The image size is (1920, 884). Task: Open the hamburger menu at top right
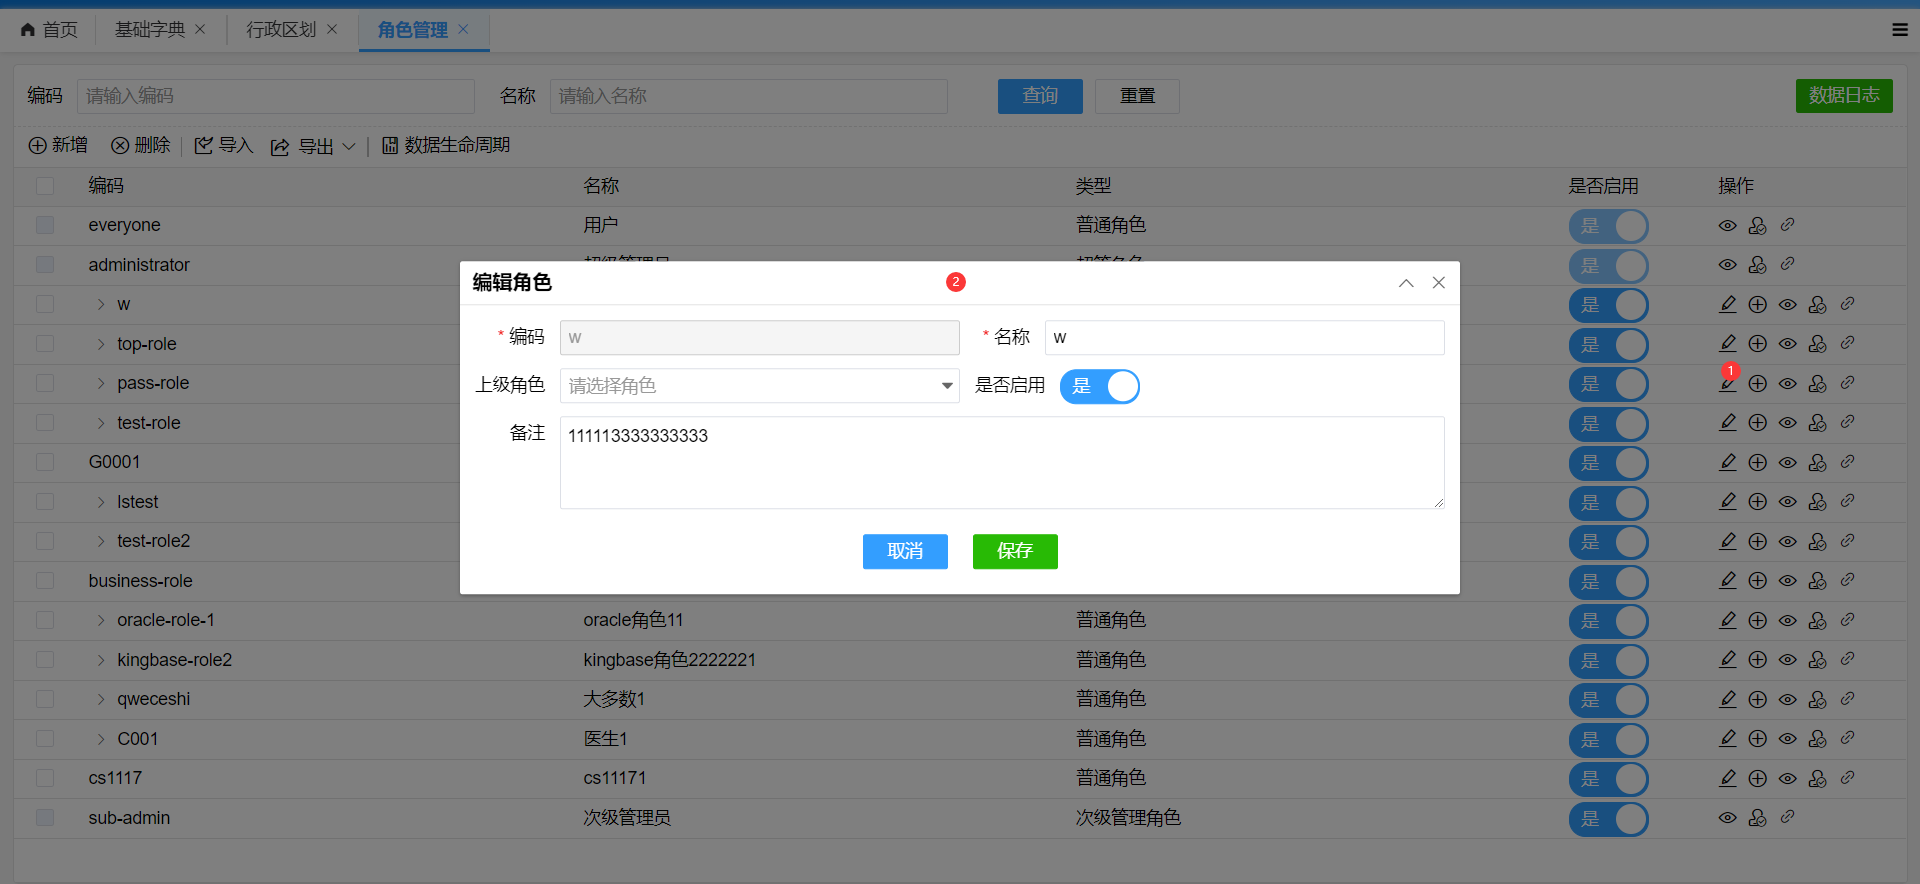tap(1900, 30)
